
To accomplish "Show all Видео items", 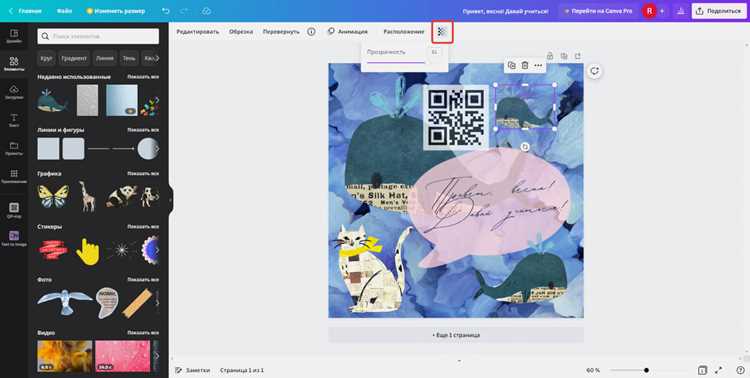I will click(x=143, y=333).
